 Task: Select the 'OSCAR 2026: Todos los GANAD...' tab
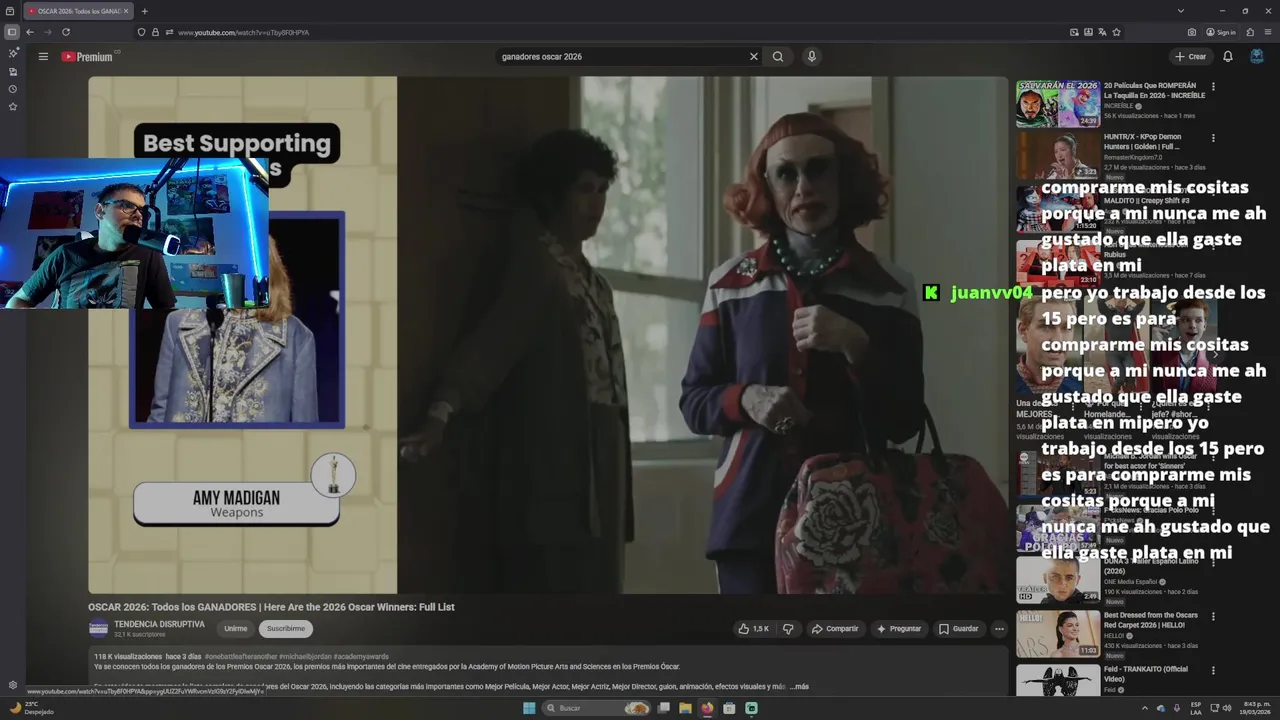pos(78,11)
